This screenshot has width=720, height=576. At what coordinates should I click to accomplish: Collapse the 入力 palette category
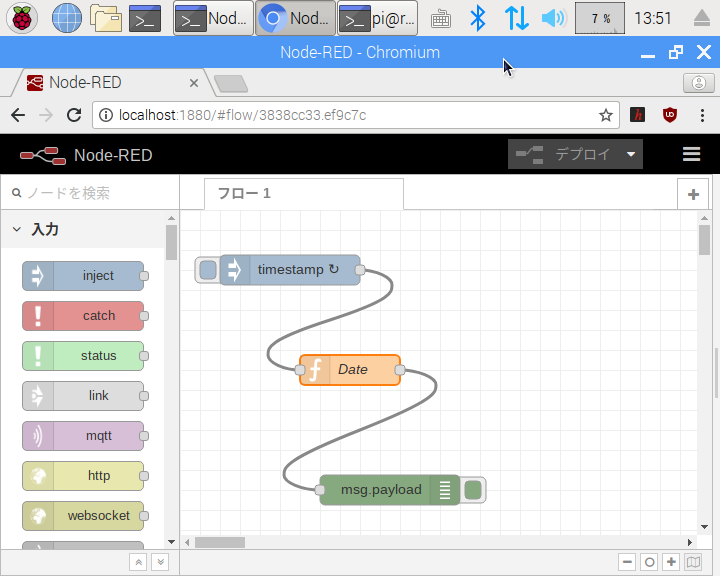coord(17,230)
